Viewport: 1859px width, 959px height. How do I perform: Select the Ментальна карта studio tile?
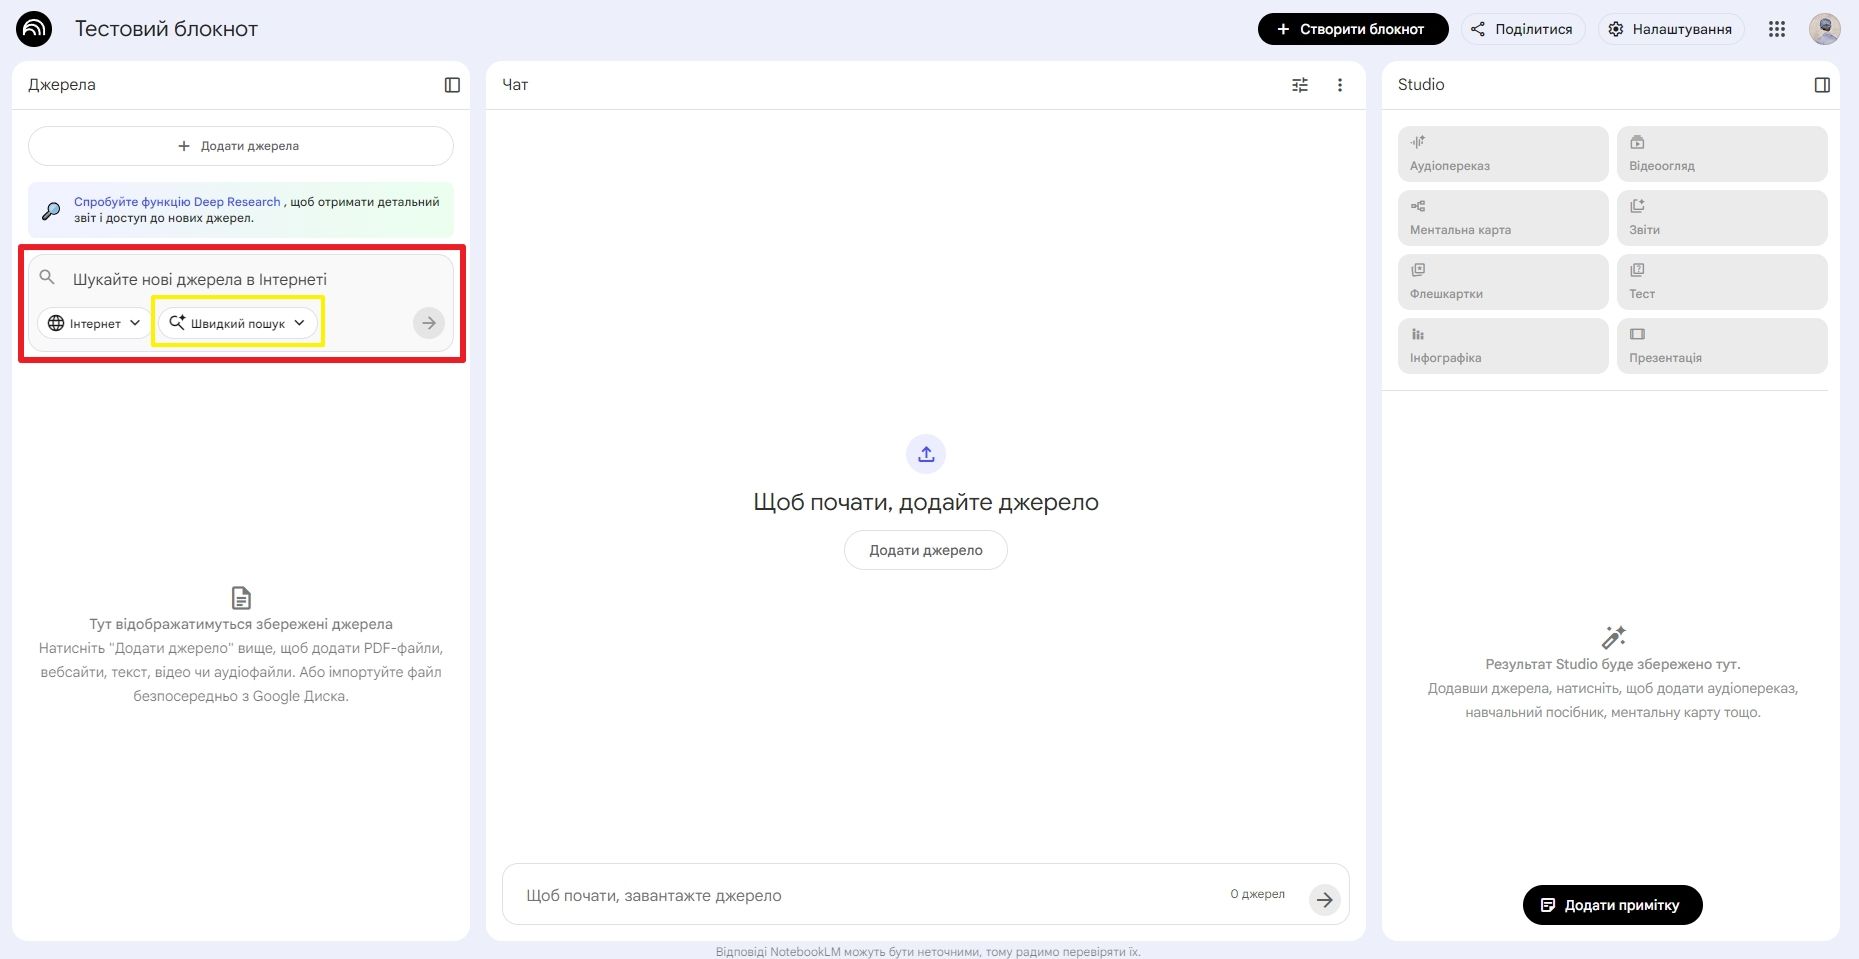point(1502,217)
